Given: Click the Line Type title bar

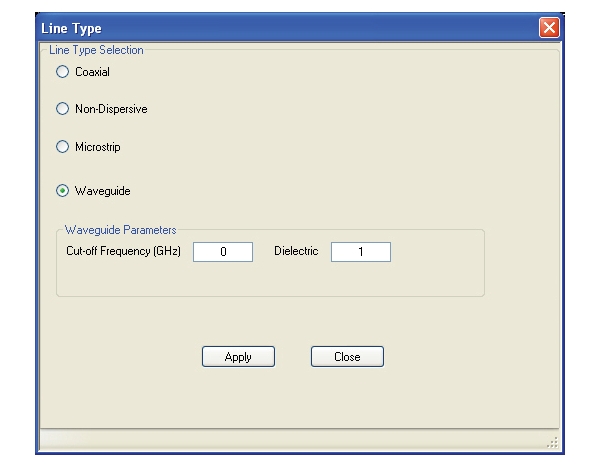Looking at the screenshot, I should (x=286, y=28).
